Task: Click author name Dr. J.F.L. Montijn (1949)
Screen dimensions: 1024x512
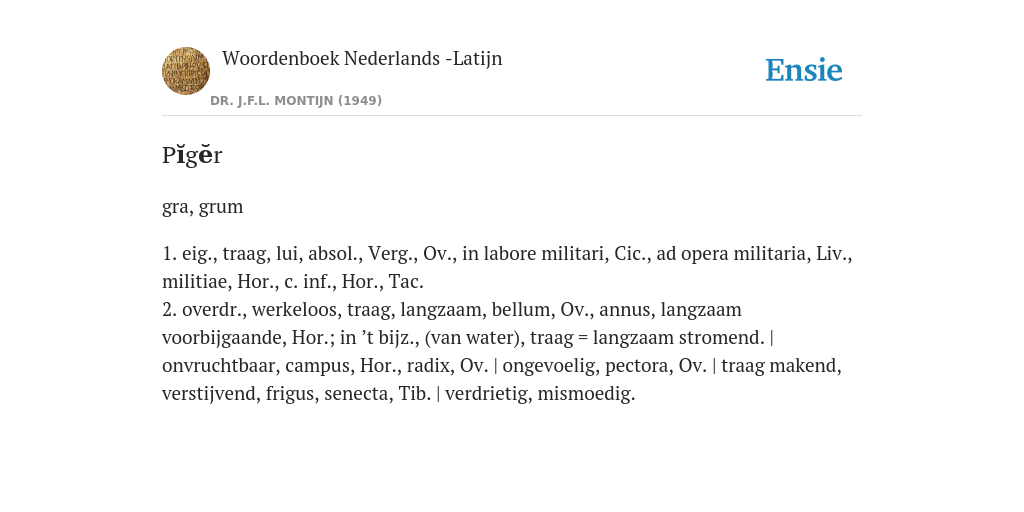Action: (296, 101)
